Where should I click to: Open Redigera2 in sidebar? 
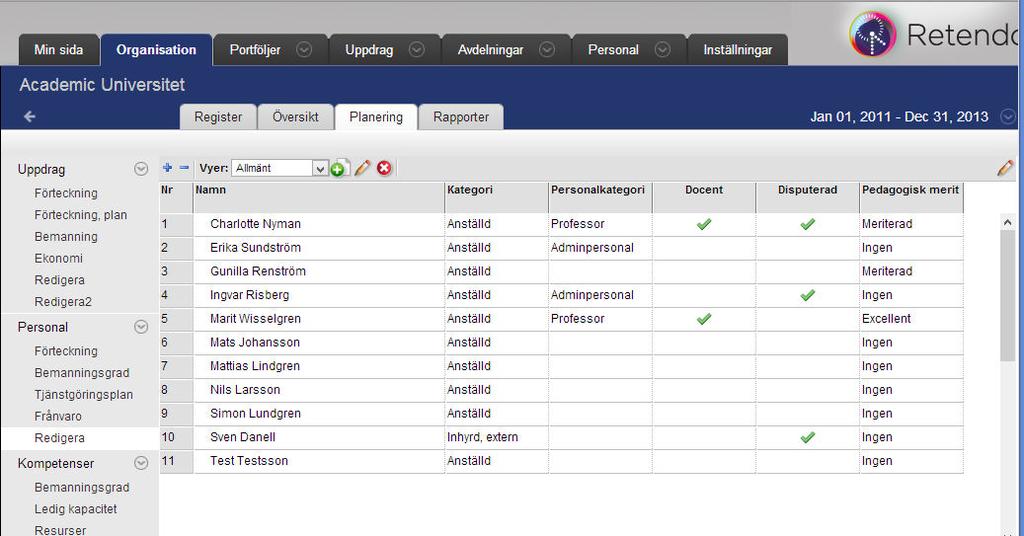coord(63,302)
